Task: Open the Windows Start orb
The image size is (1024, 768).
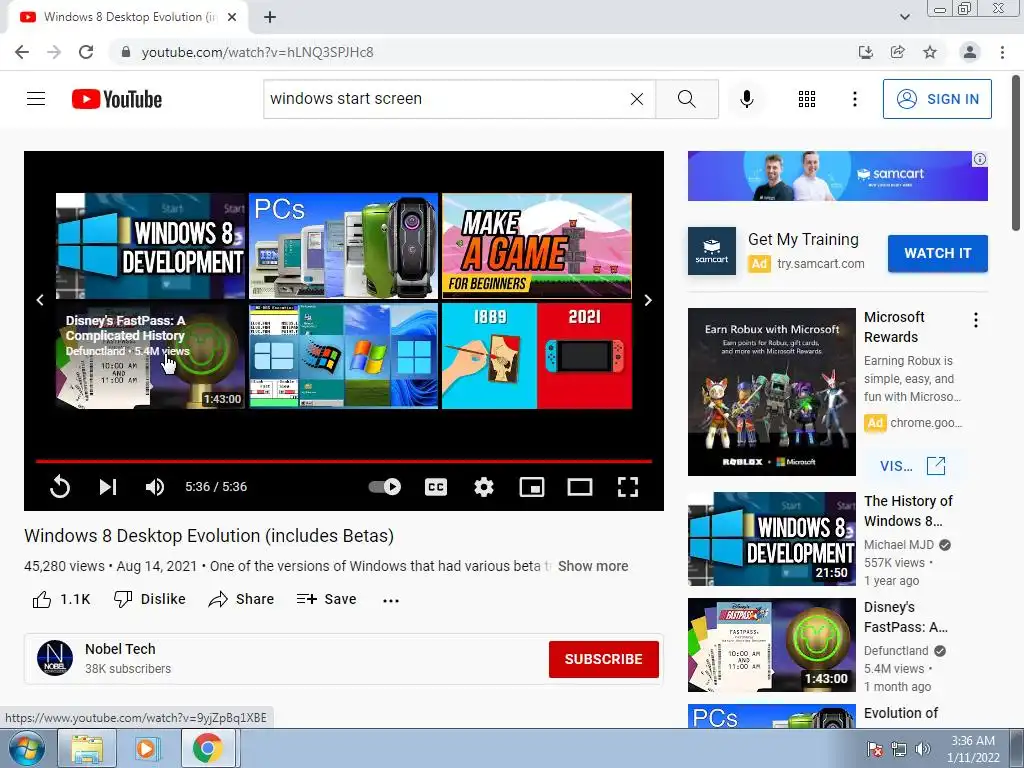Action: 25,748
